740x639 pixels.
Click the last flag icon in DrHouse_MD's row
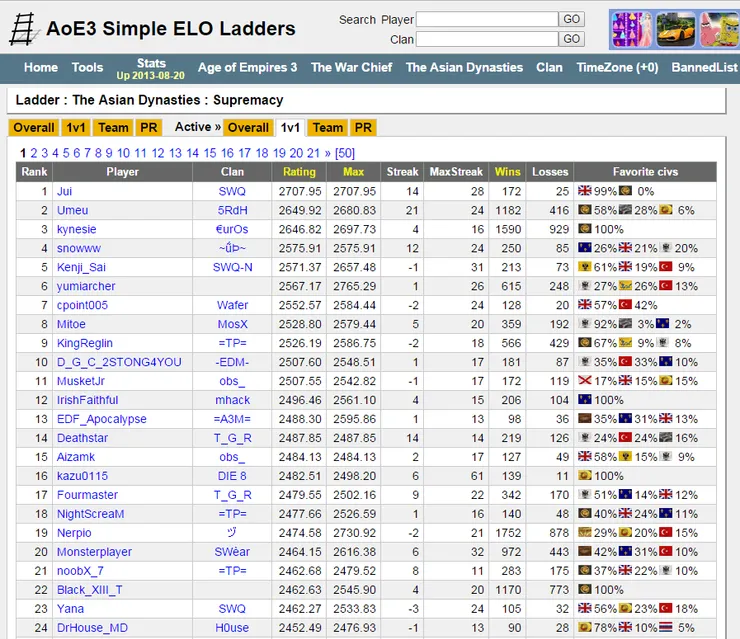pyautogui.click(x=666, y=627)
